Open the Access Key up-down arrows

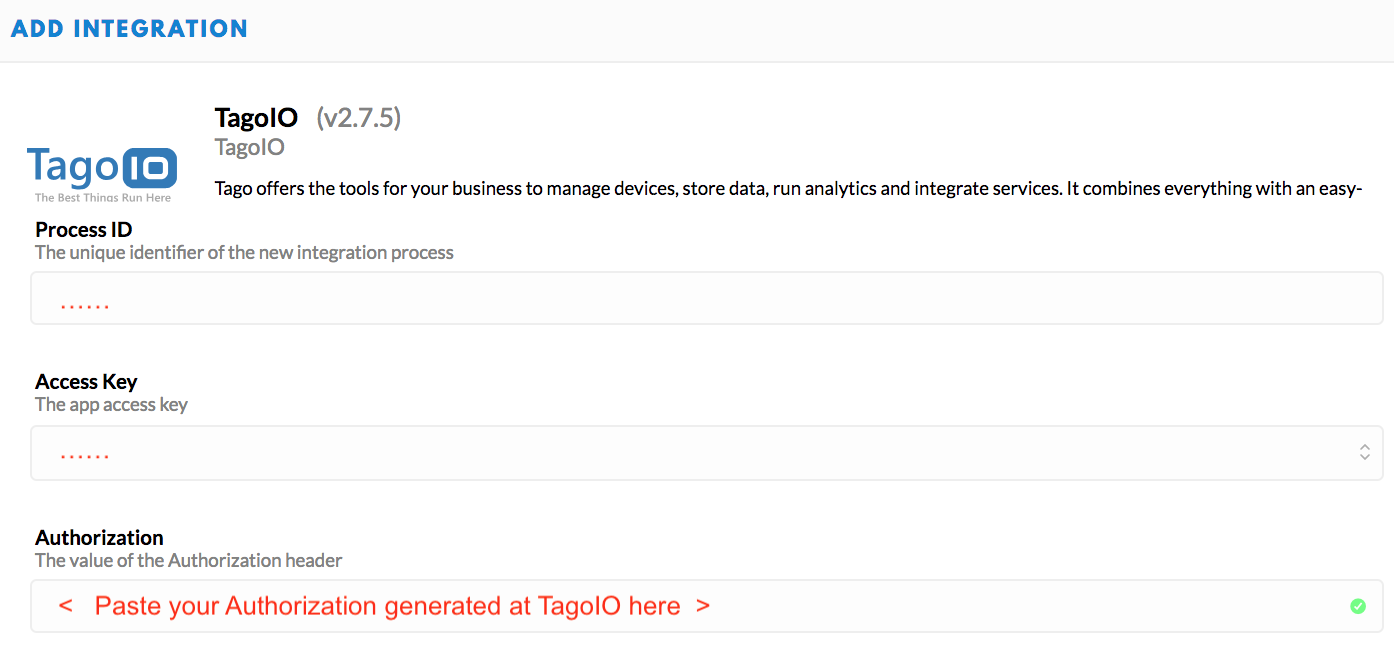[1364, 452]
